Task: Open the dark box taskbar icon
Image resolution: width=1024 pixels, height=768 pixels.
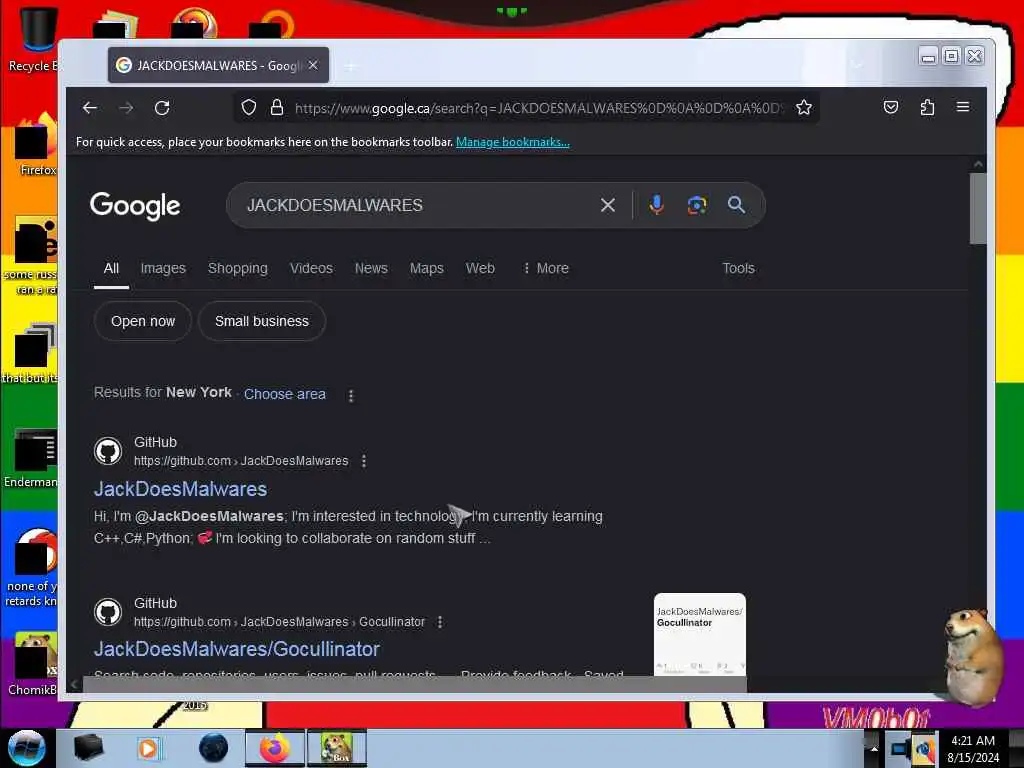Action: pos(88,748)
